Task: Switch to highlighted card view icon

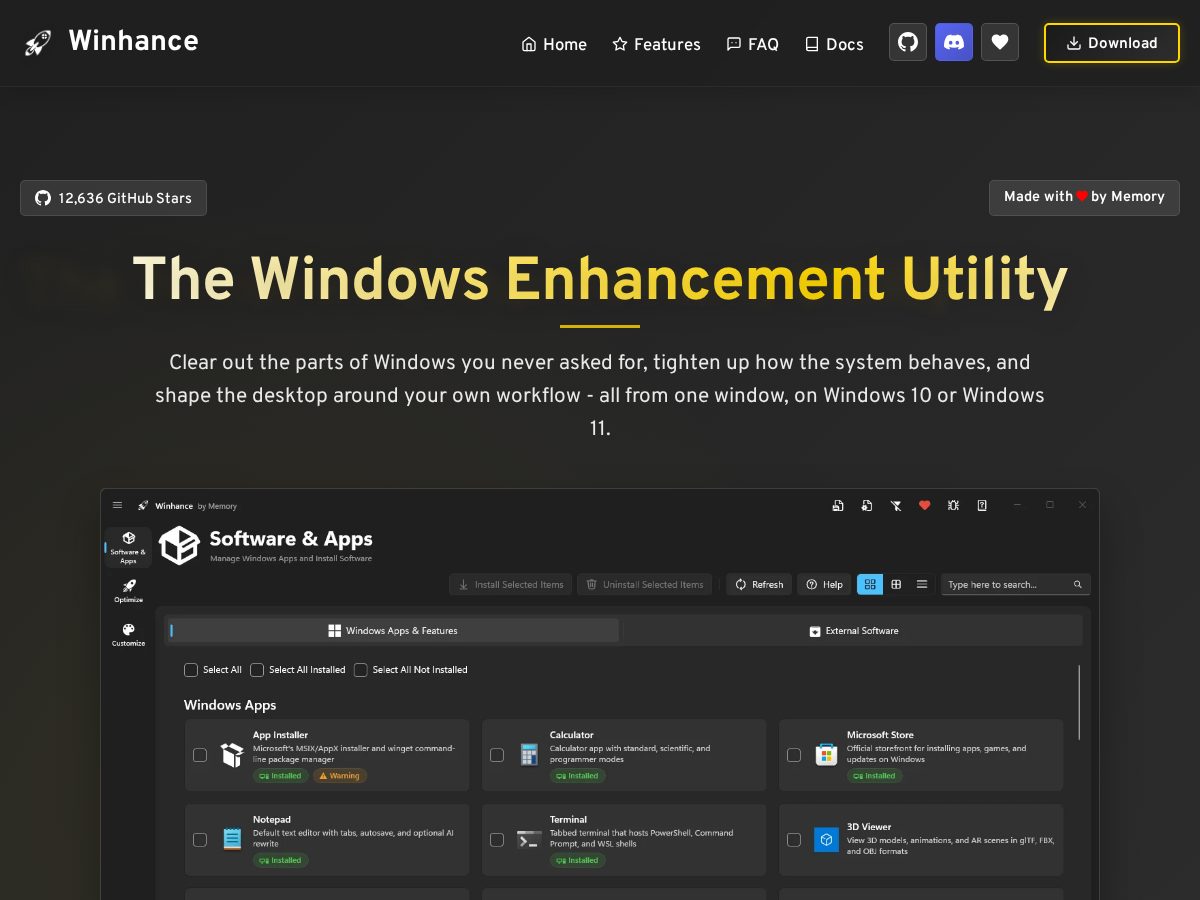Action: (870, 584)
